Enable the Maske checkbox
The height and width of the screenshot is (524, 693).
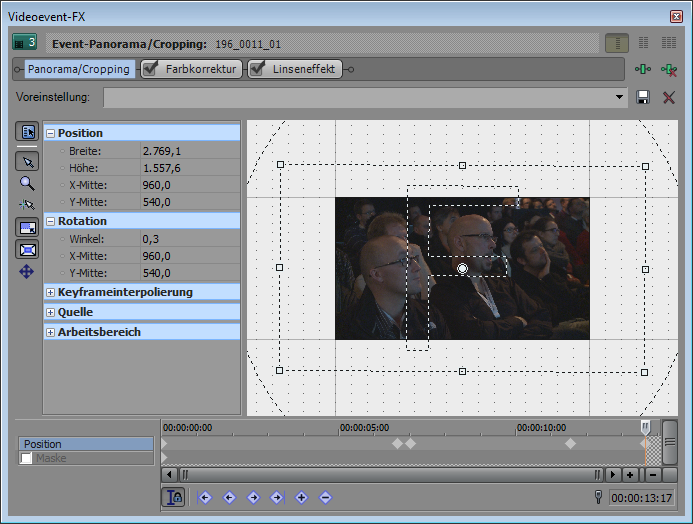pyautogui.click(x=26, y=458)
